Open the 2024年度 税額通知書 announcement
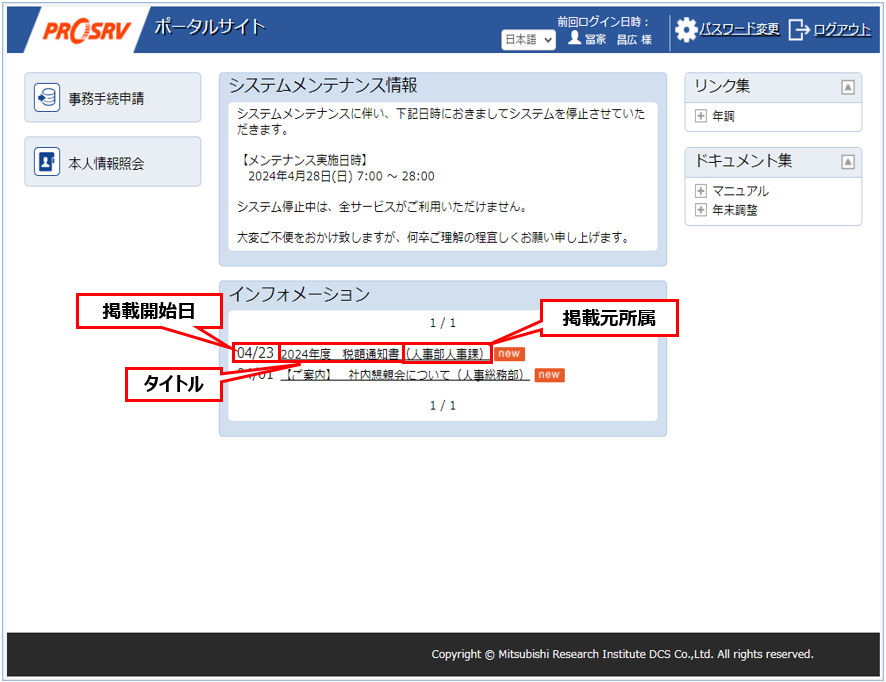The width and height of the screenshot is (886, 682). pyautogui.click(x=385, y=354)
